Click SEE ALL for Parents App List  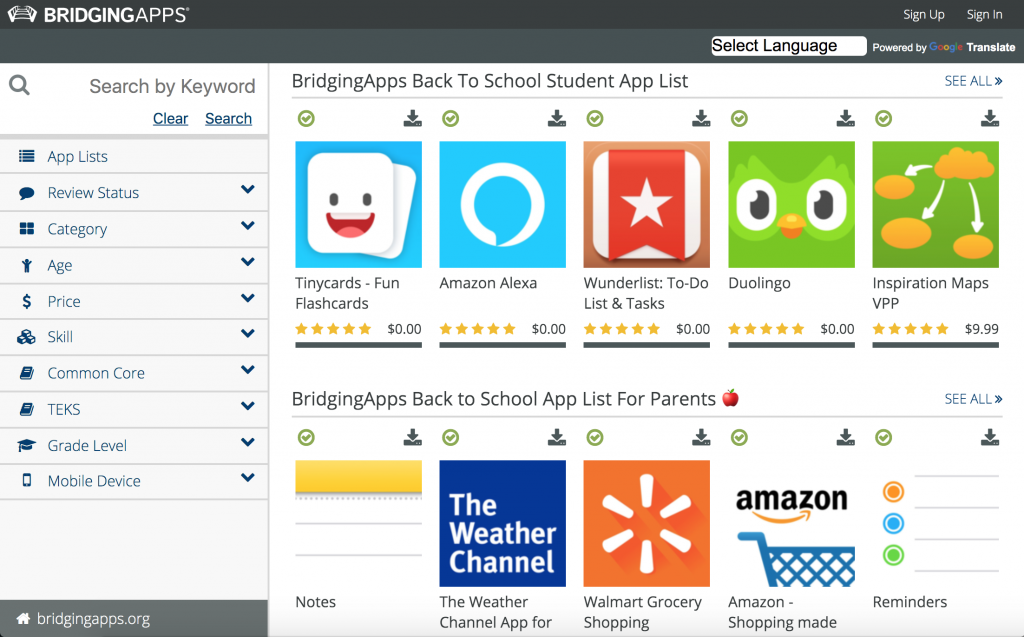[x=973, y=399]
